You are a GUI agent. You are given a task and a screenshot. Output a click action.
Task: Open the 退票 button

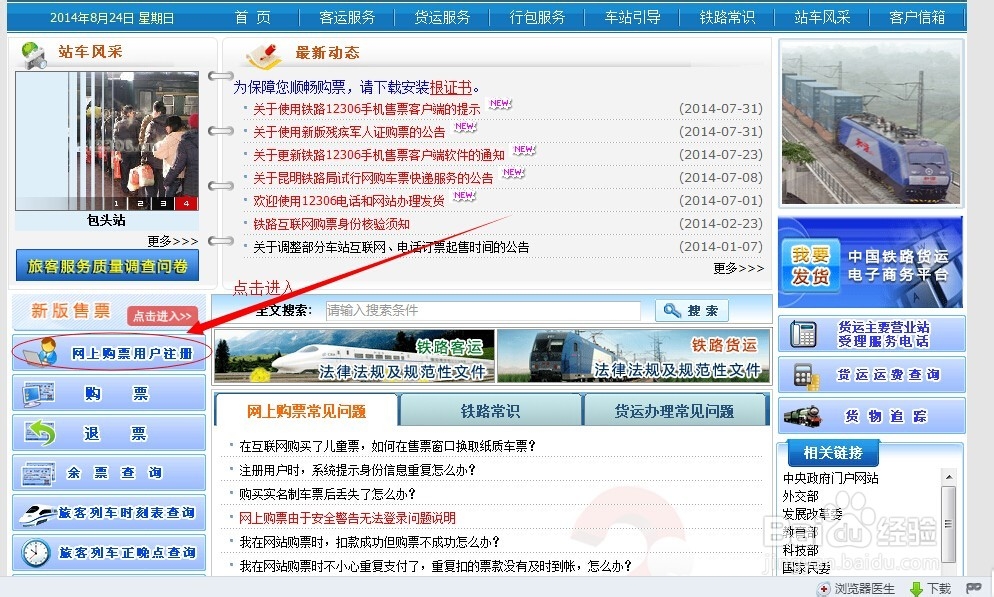coord(109,433)
